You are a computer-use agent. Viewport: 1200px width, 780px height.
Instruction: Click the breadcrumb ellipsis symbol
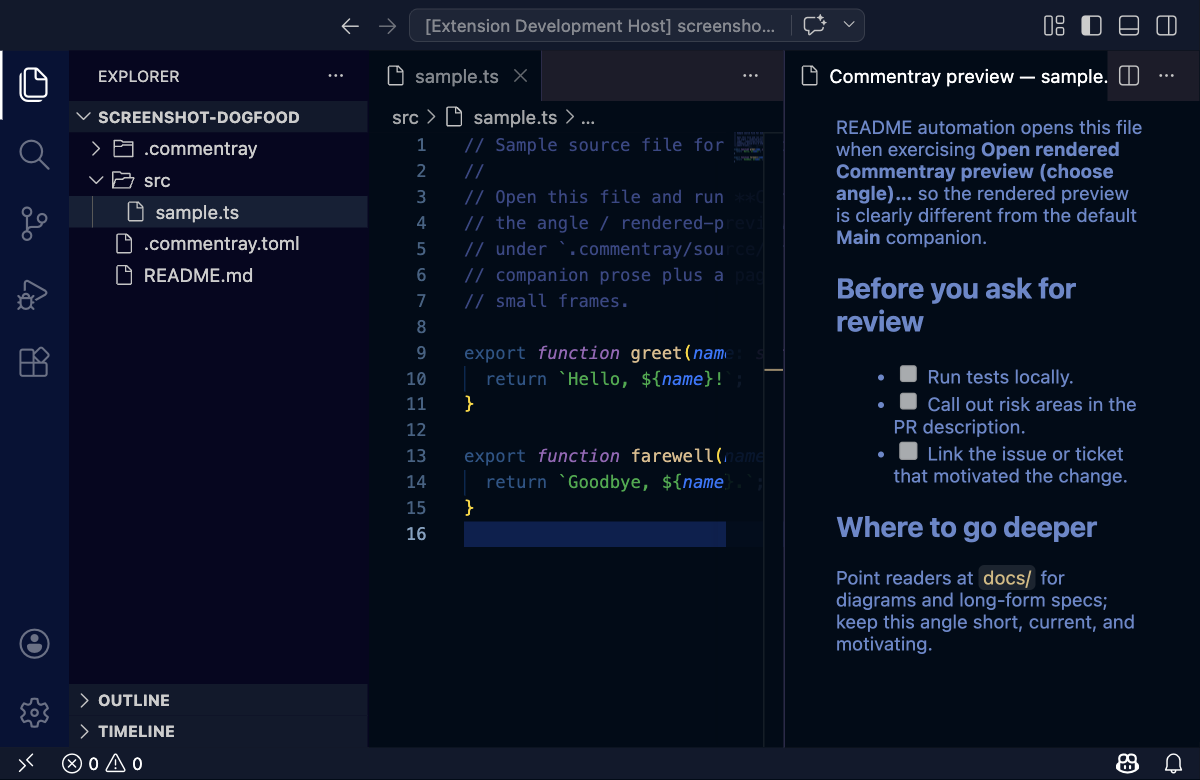(588, 118)
